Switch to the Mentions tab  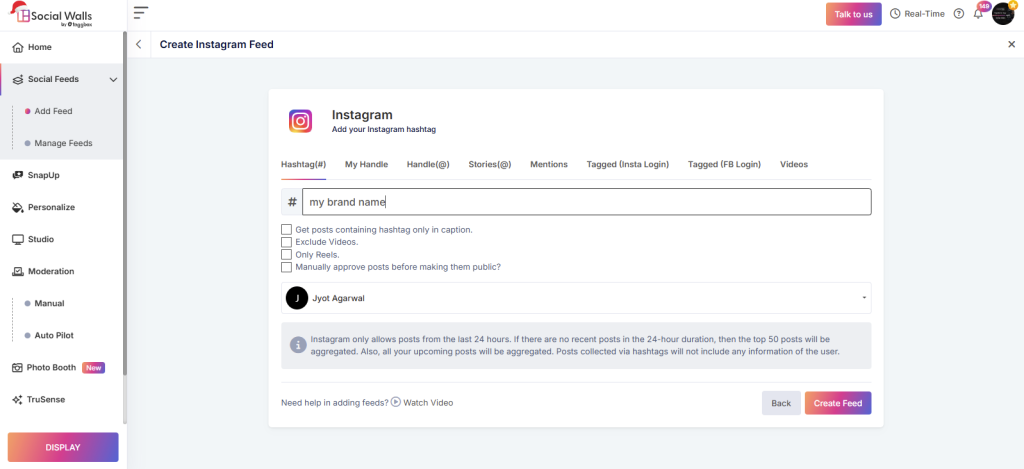tap(548, 164)
